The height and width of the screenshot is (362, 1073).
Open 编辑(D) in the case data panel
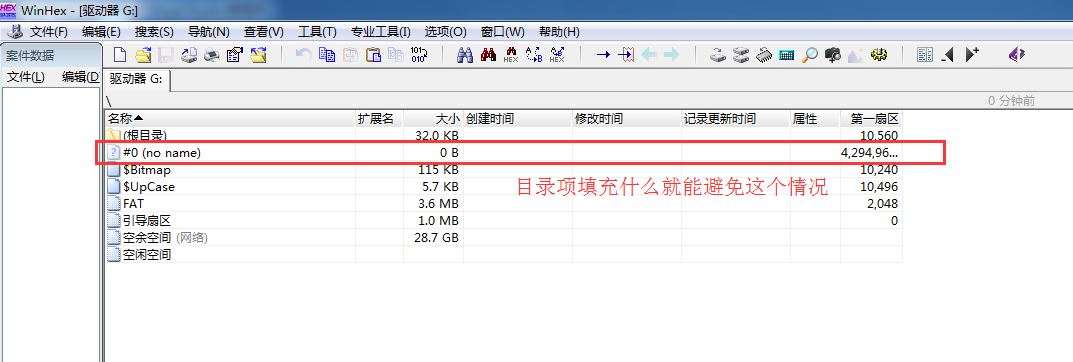point(81,77)
